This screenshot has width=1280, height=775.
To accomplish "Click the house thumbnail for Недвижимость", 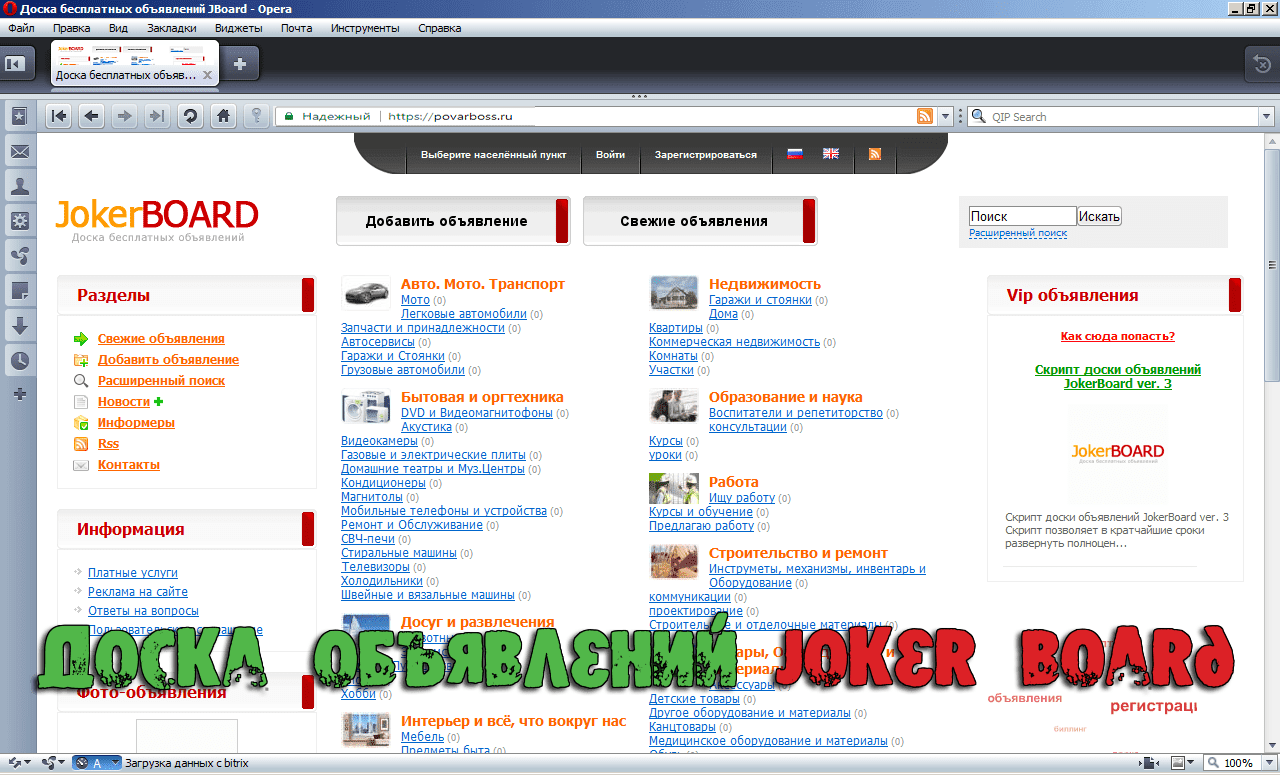I will pyautogui.click(x=674, y=292).
